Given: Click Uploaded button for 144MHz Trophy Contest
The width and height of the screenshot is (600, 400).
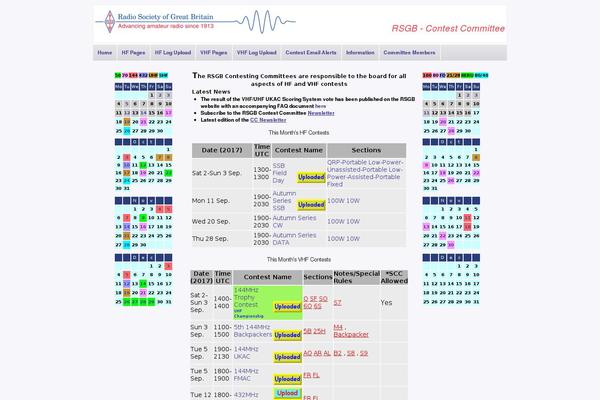Looking at the screenshot, I should click(x=287, y=307).
